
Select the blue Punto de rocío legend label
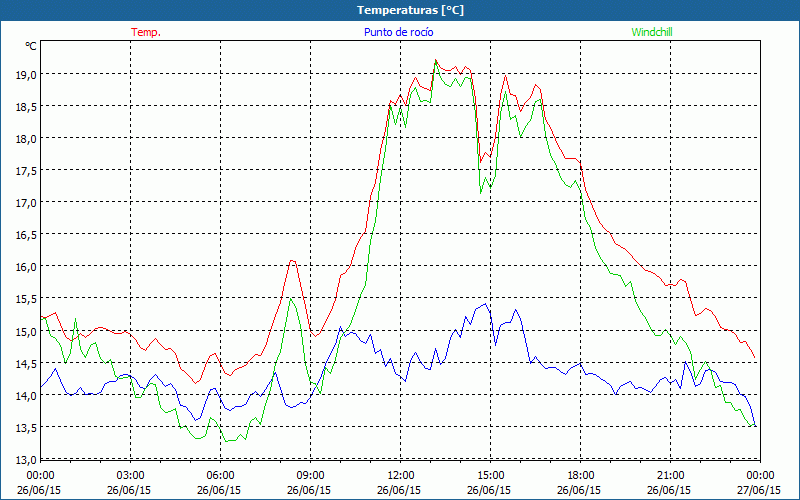click(x=398, y=32)
